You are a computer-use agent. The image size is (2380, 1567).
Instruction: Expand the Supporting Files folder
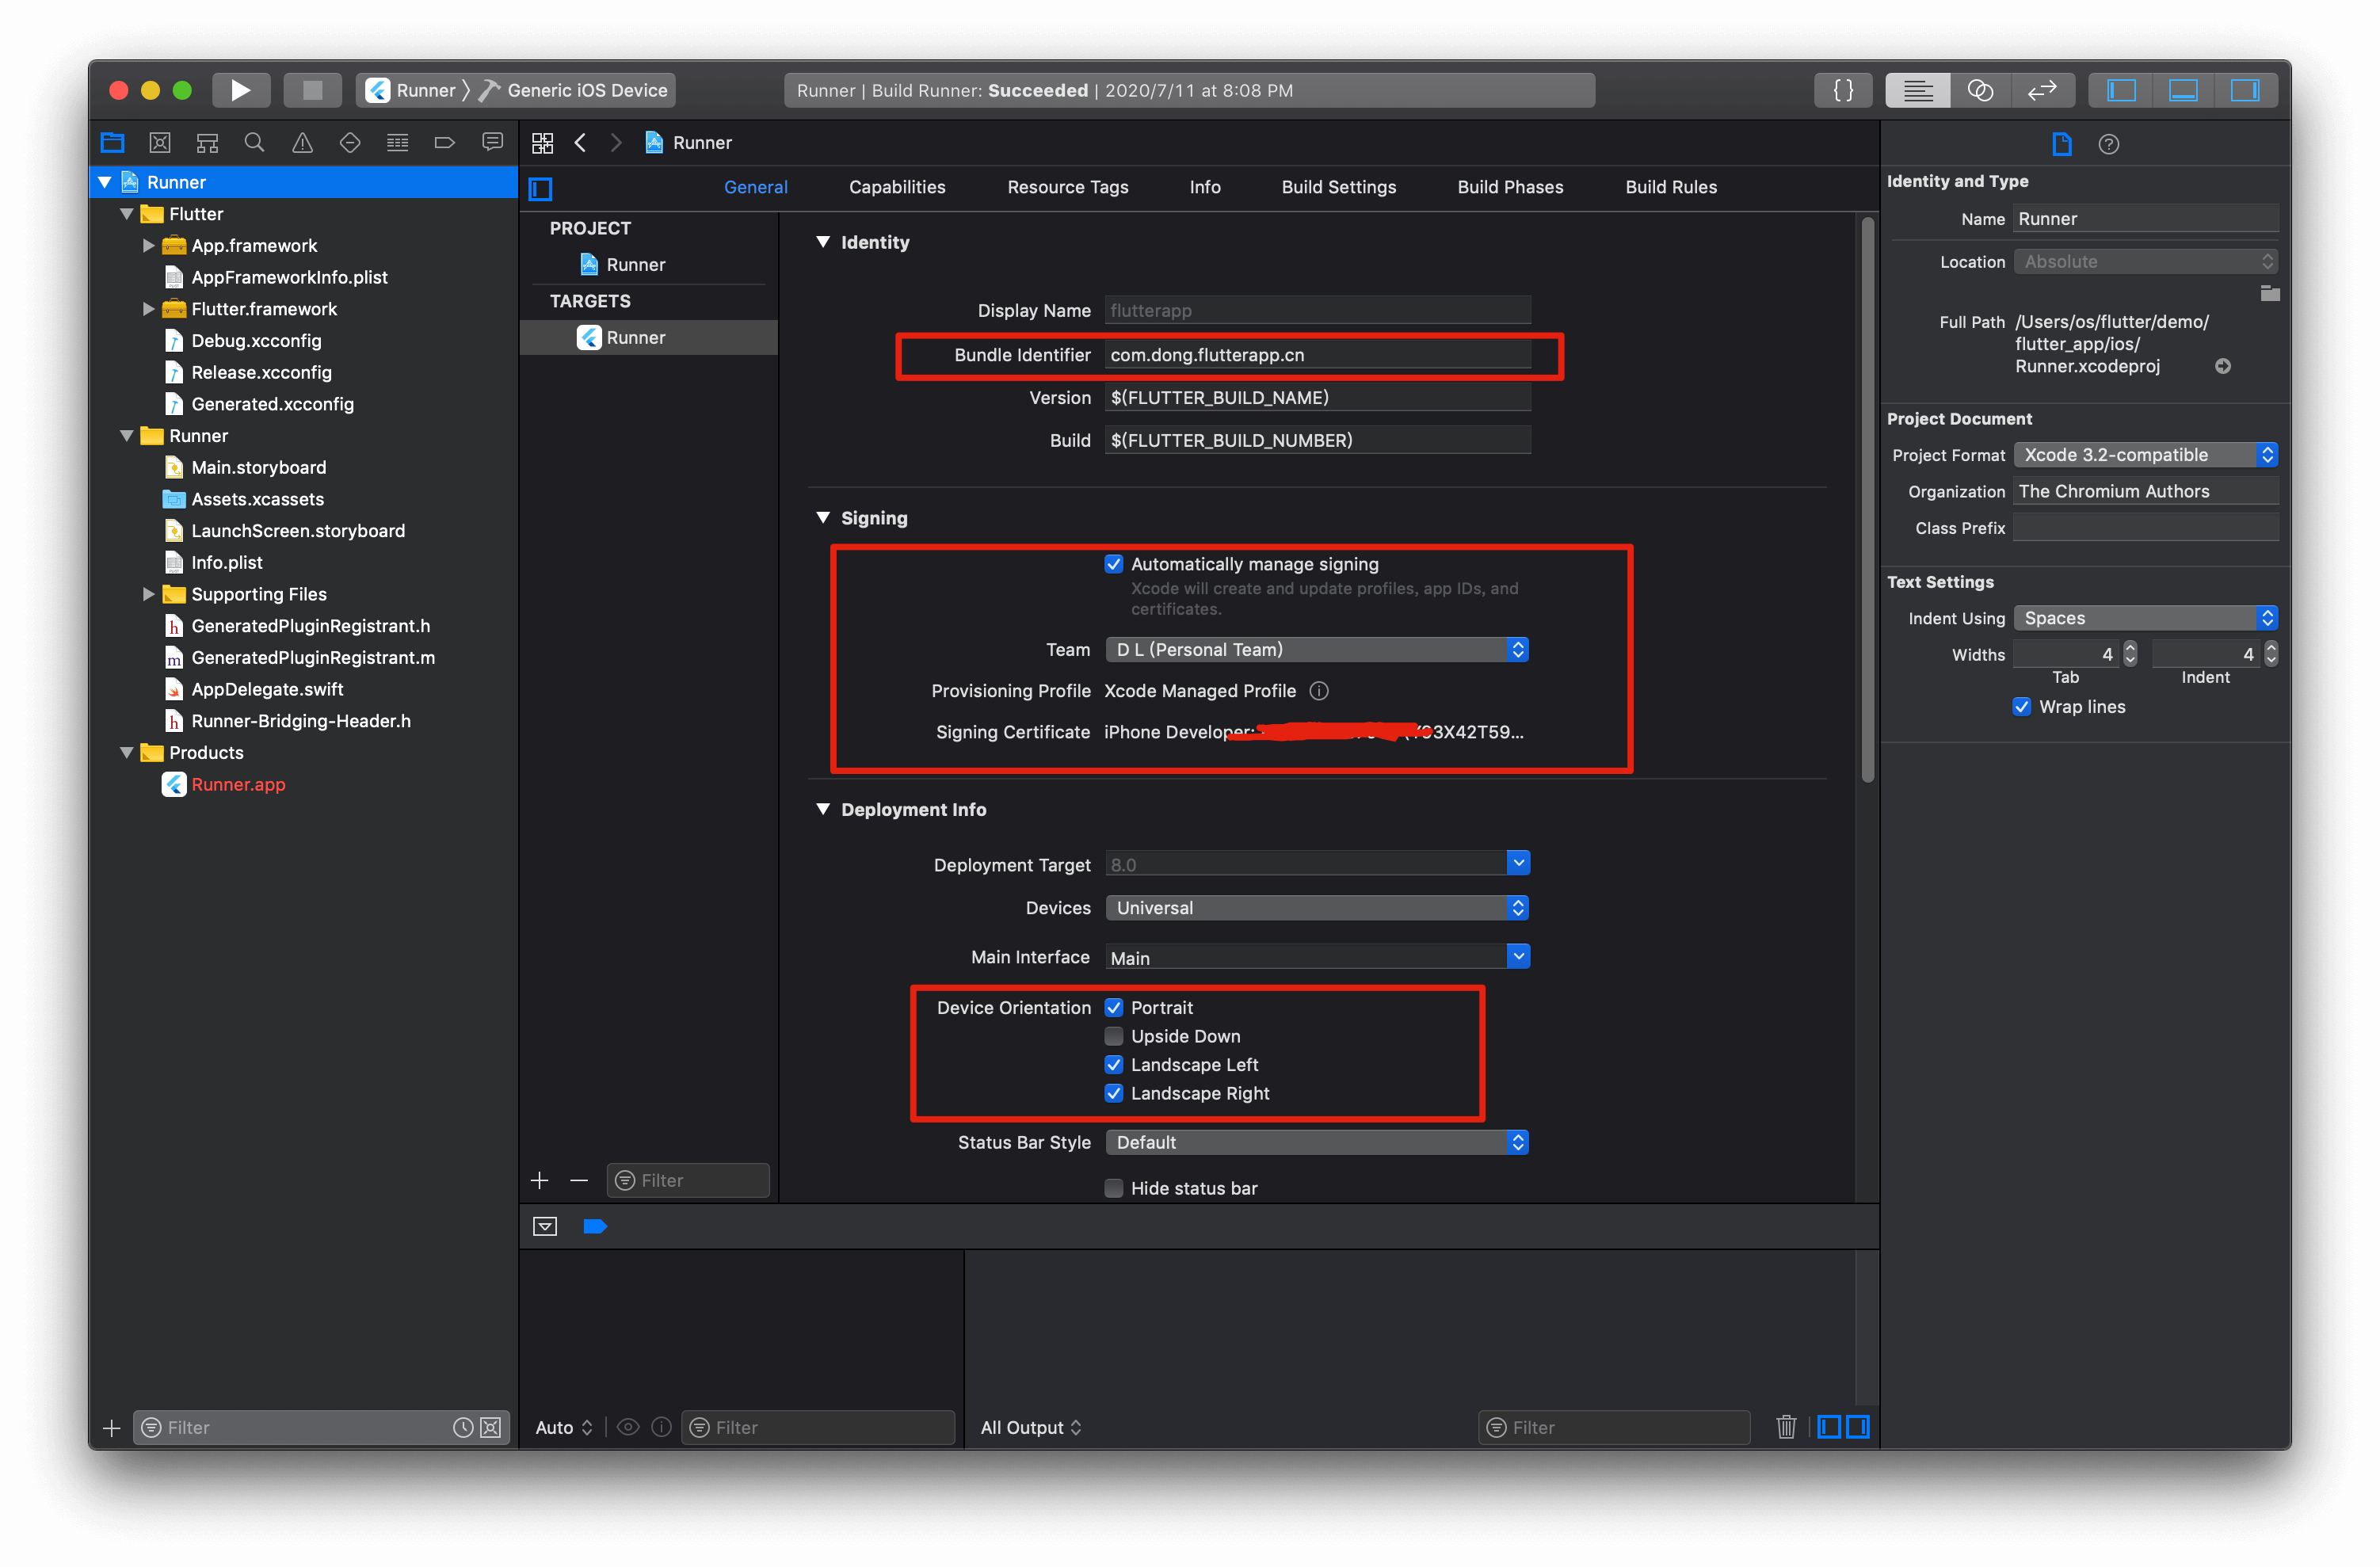pos(148,594)
